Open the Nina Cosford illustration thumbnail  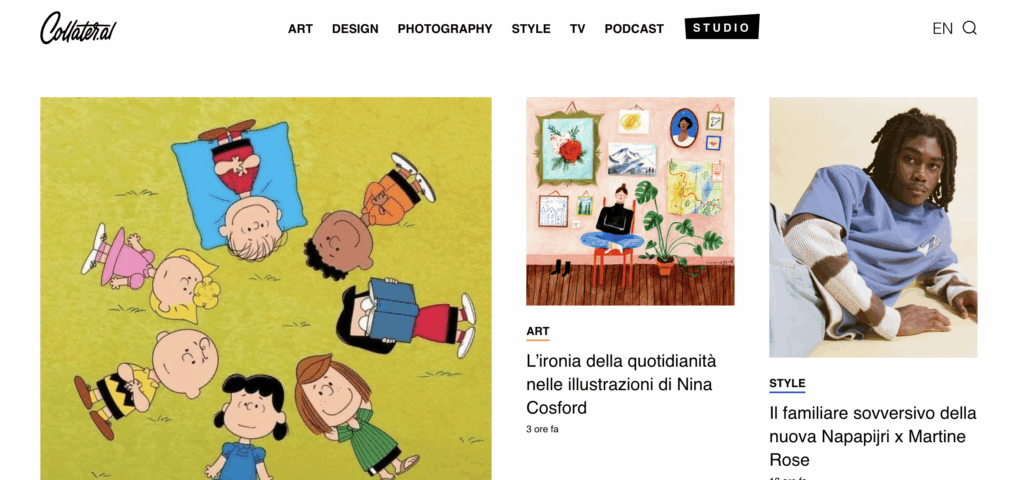[x=630, y=201]
